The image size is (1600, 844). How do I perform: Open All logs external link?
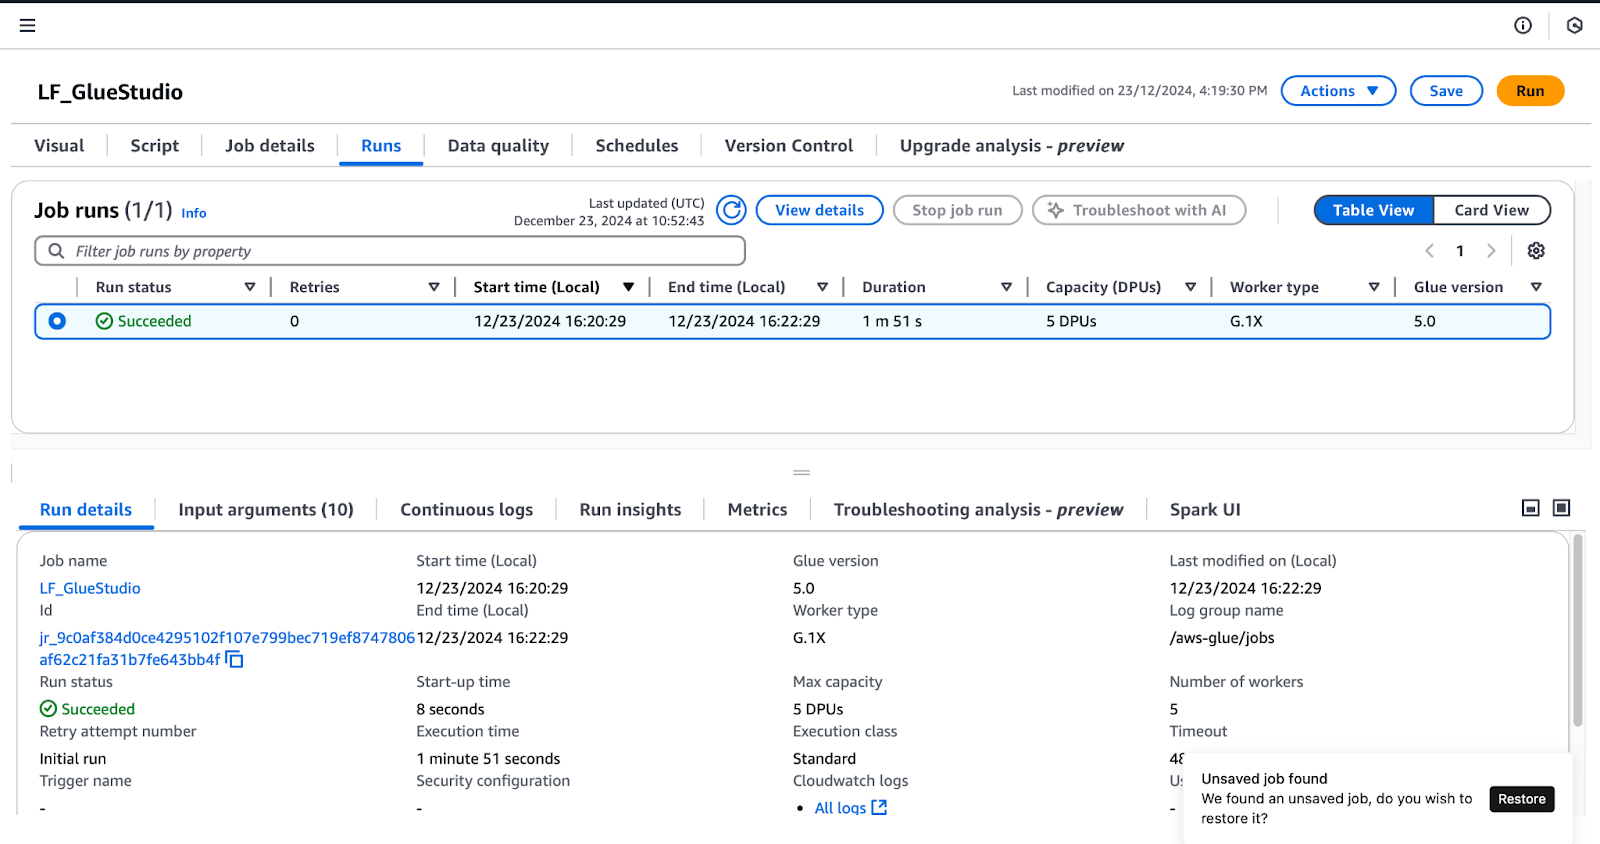(850, 808)
